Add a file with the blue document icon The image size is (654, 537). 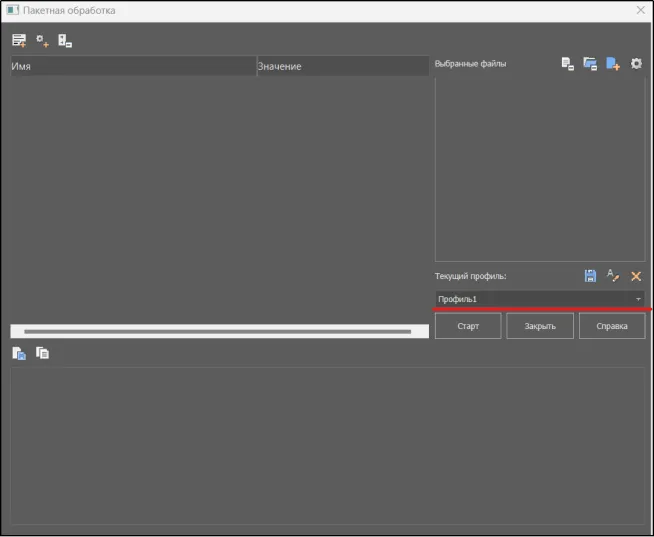613,64
